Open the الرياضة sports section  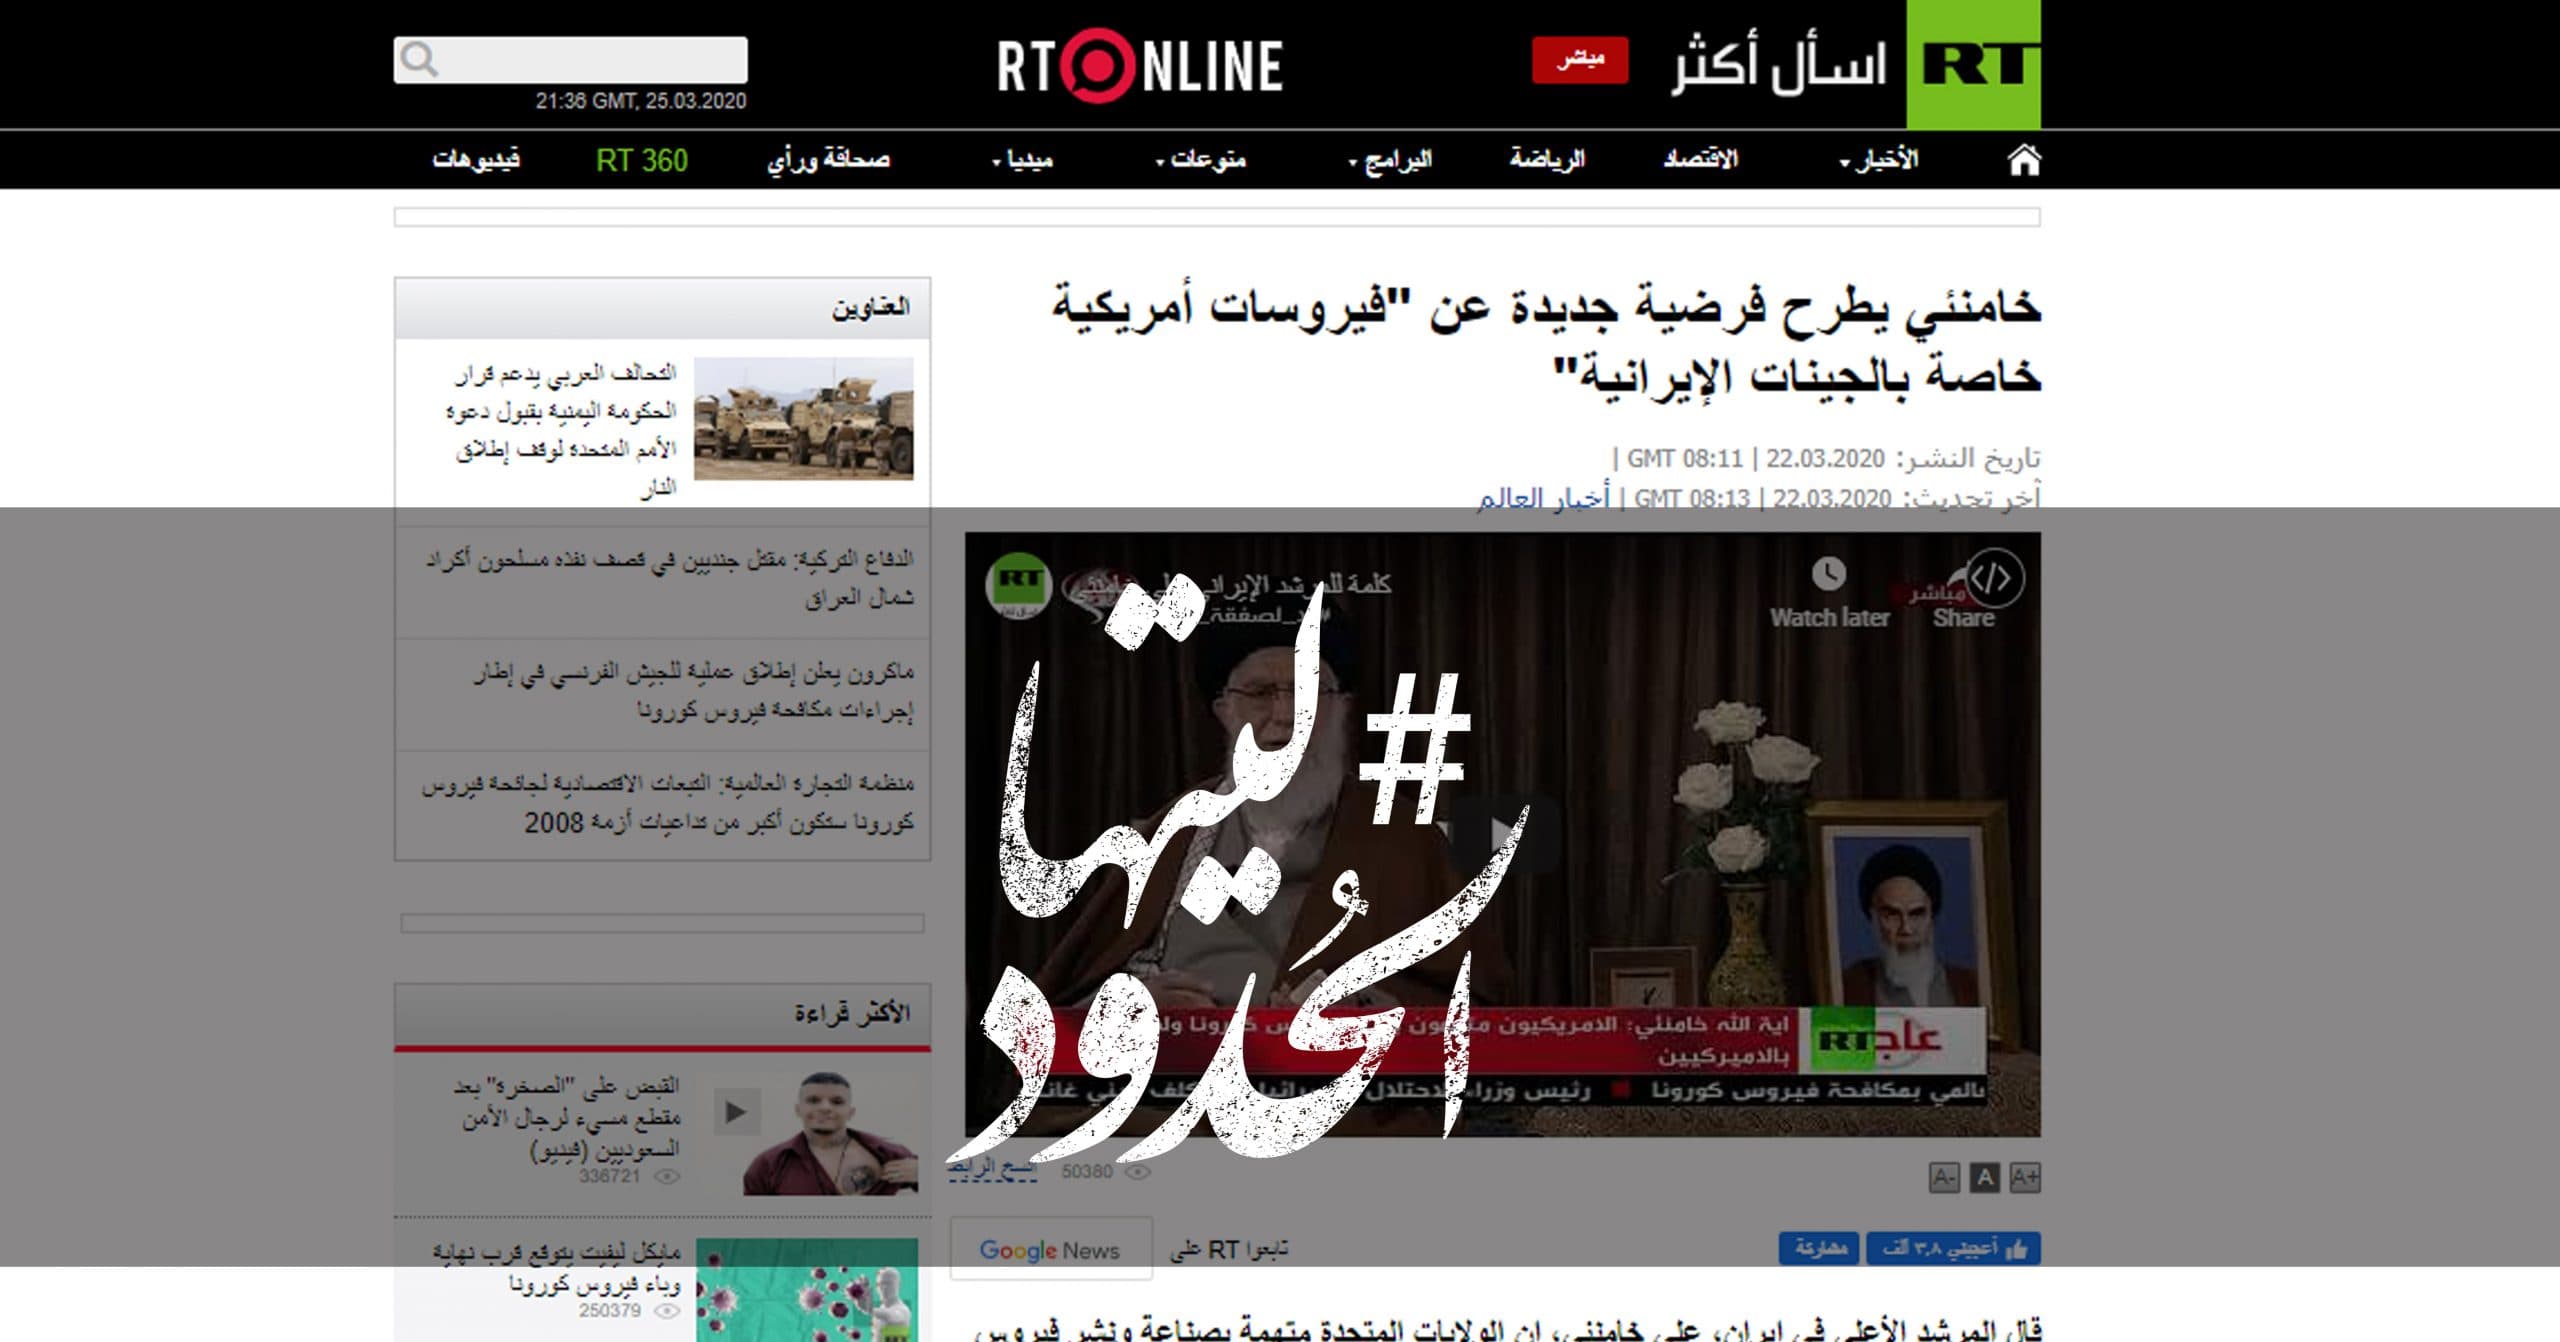pyautogui.click(x=1547, y=160)
